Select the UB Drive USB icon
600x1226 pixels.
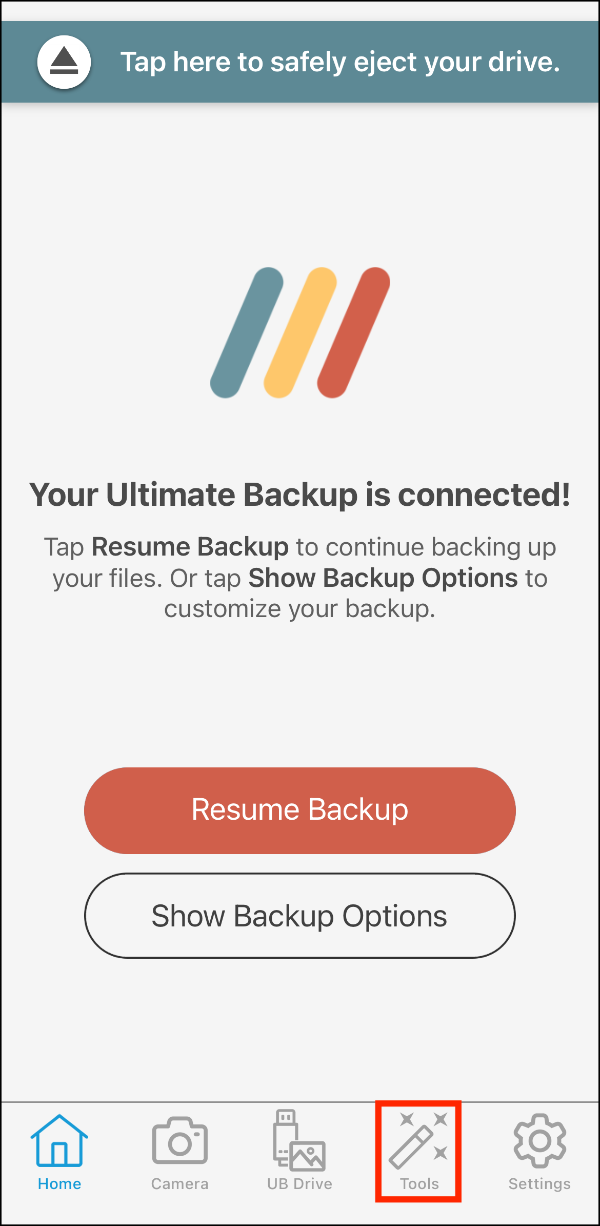tap(299, 1141)
